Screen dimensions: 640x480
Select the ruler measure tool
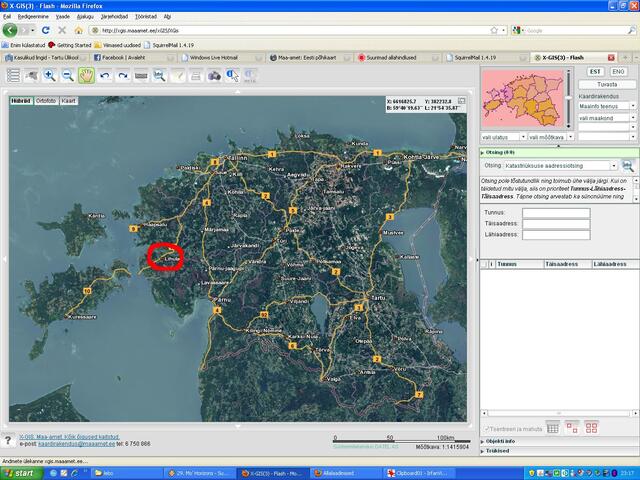point(141,76)
